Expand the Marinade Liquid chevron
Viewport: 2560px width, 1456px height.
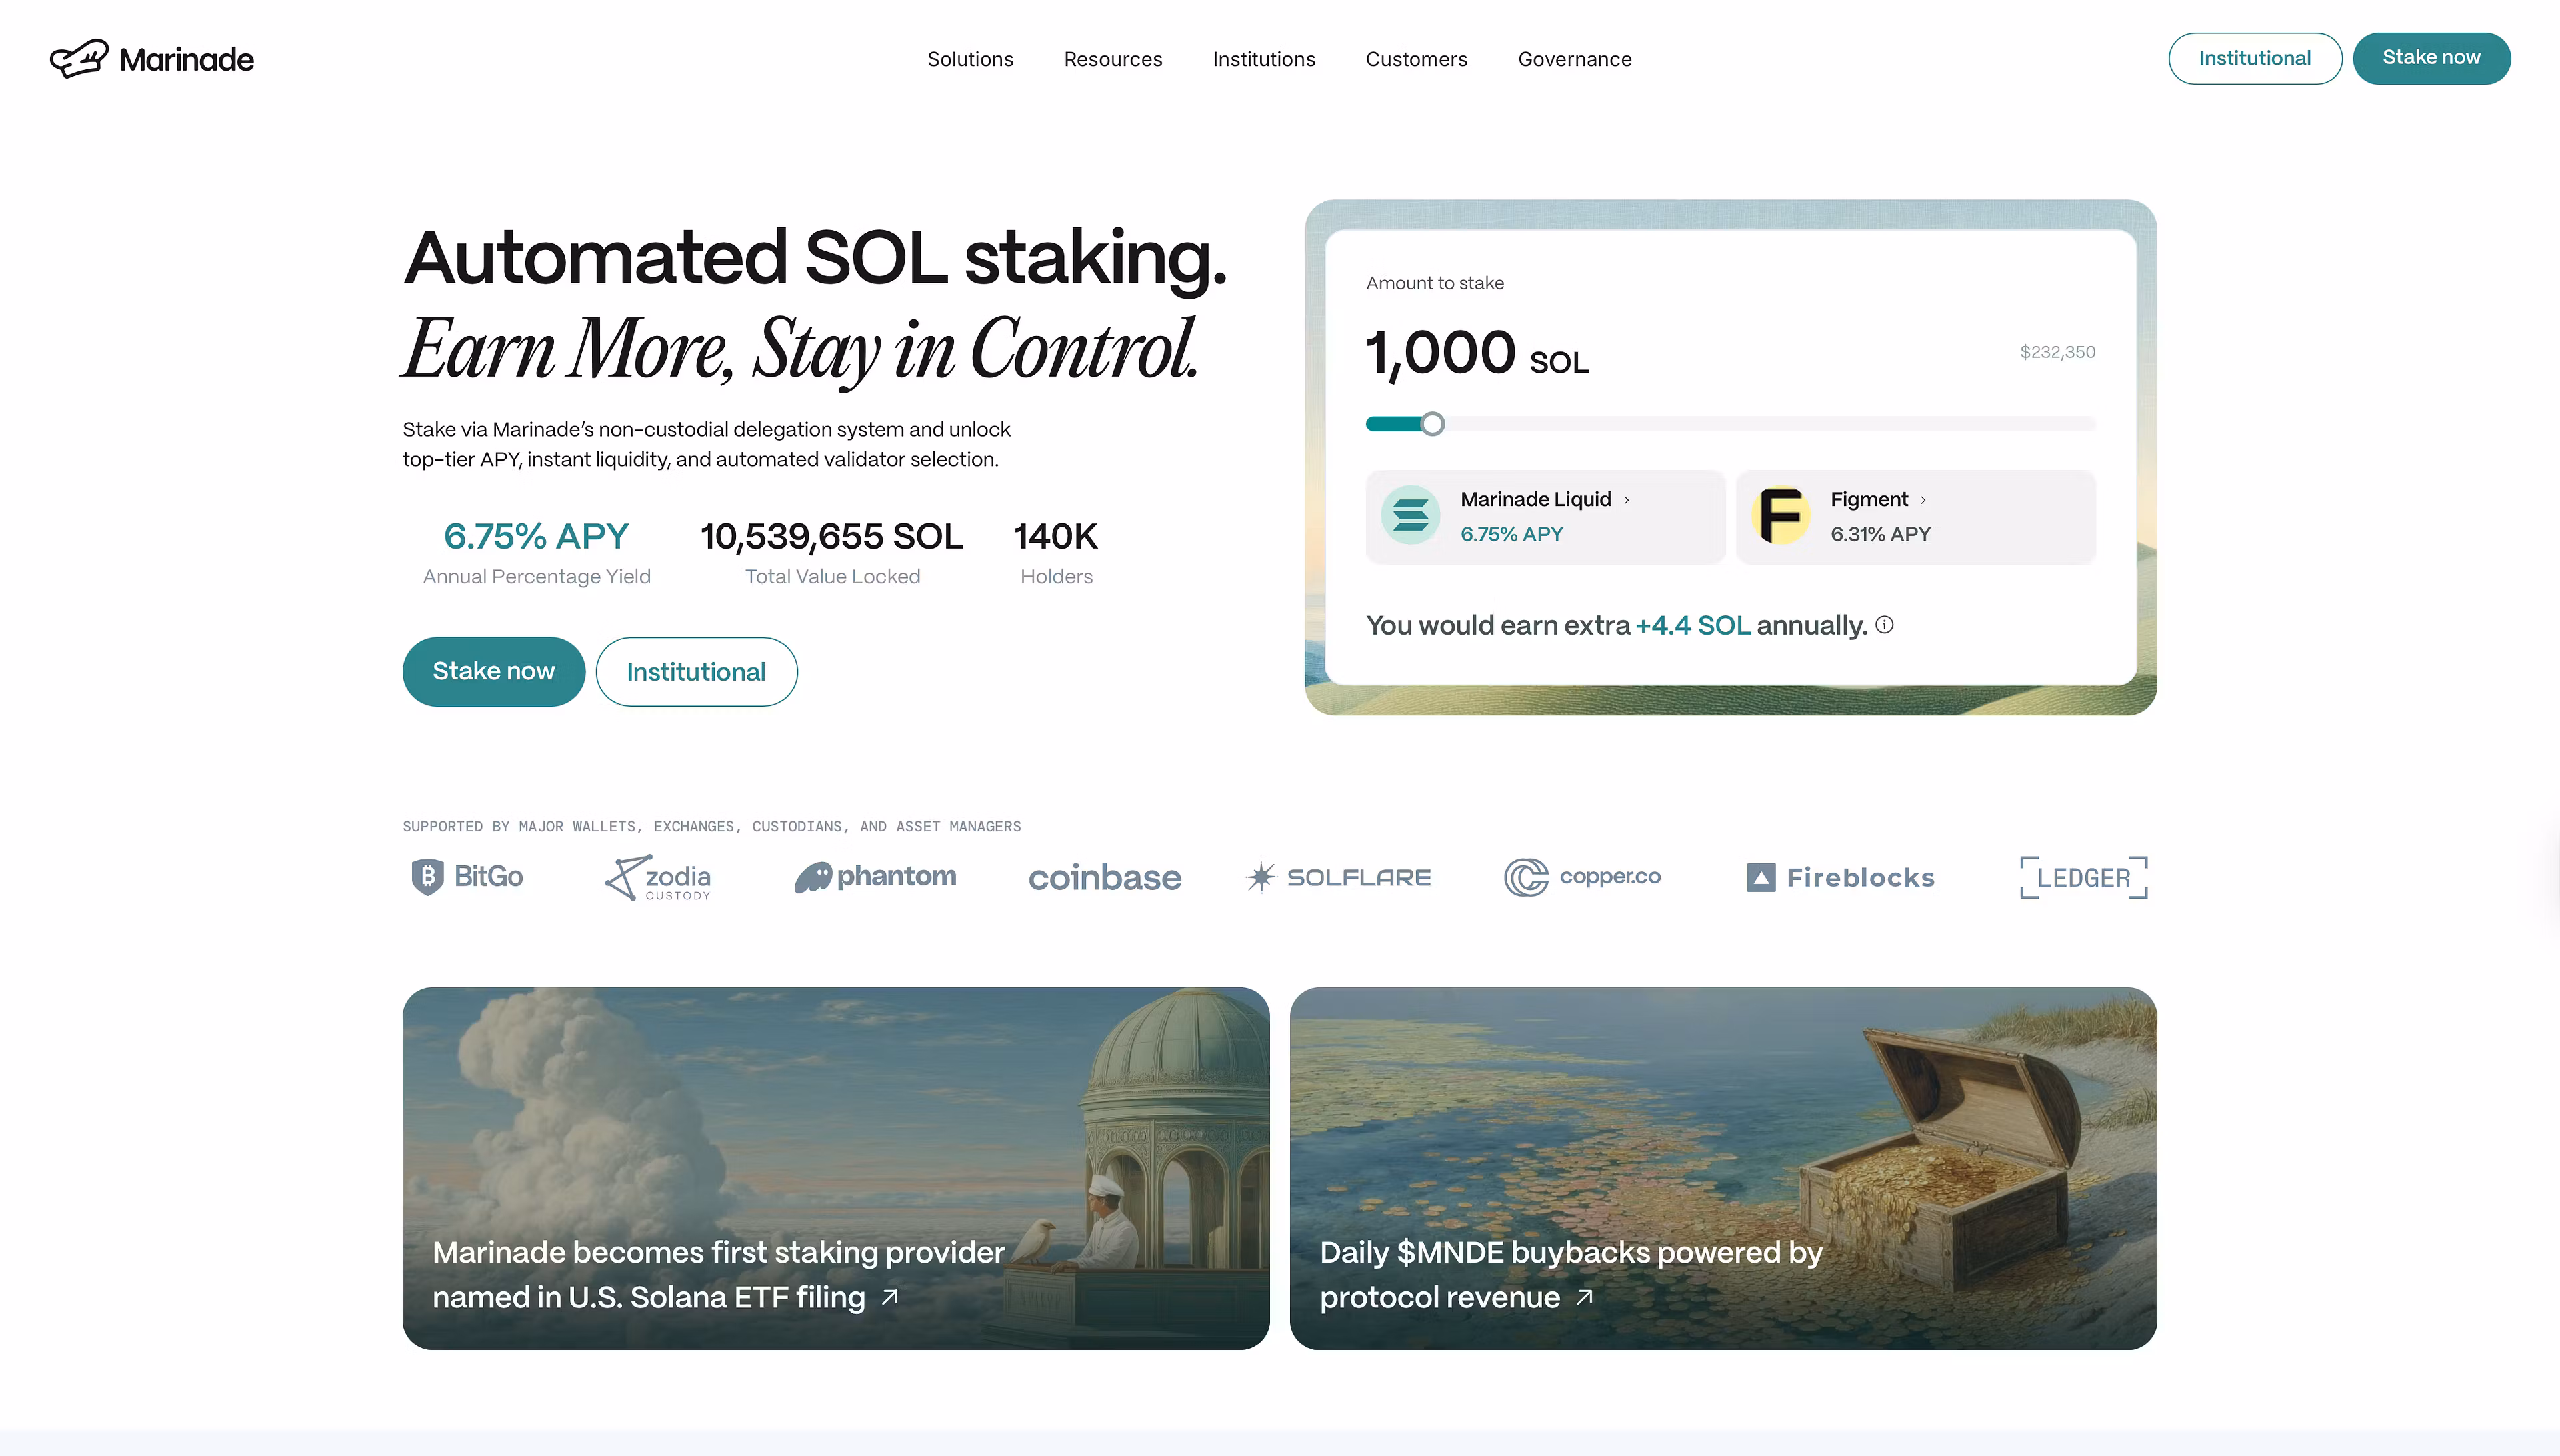coord(1627,500)
